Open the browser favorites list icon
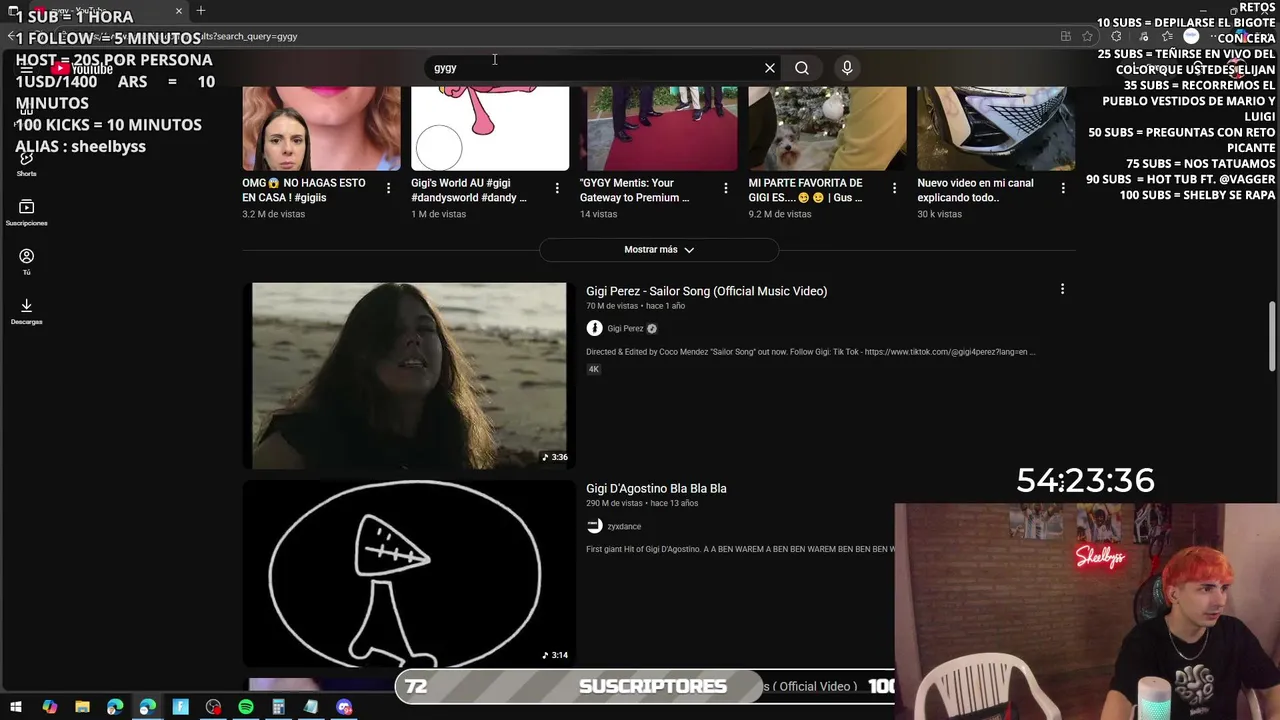1280x720 pixels. click(1167, 36)
